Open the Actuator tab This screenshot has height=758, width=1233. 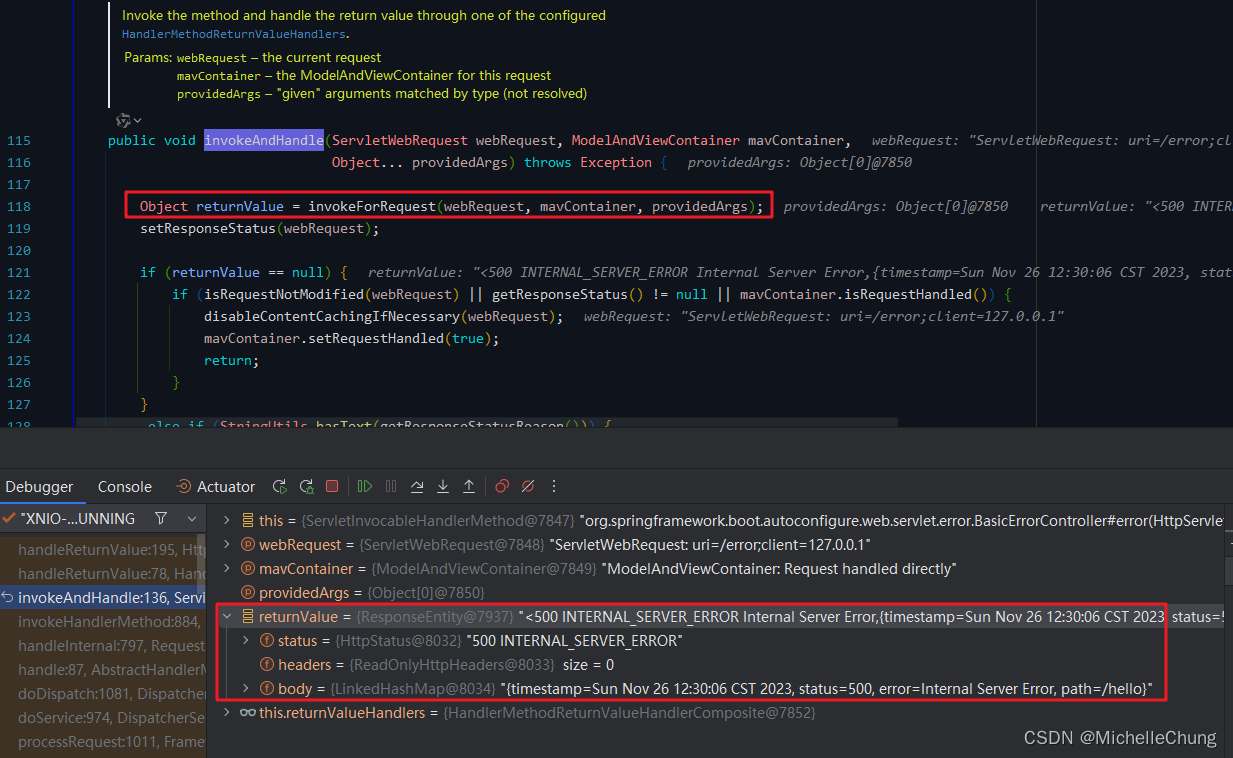[215, 487]
